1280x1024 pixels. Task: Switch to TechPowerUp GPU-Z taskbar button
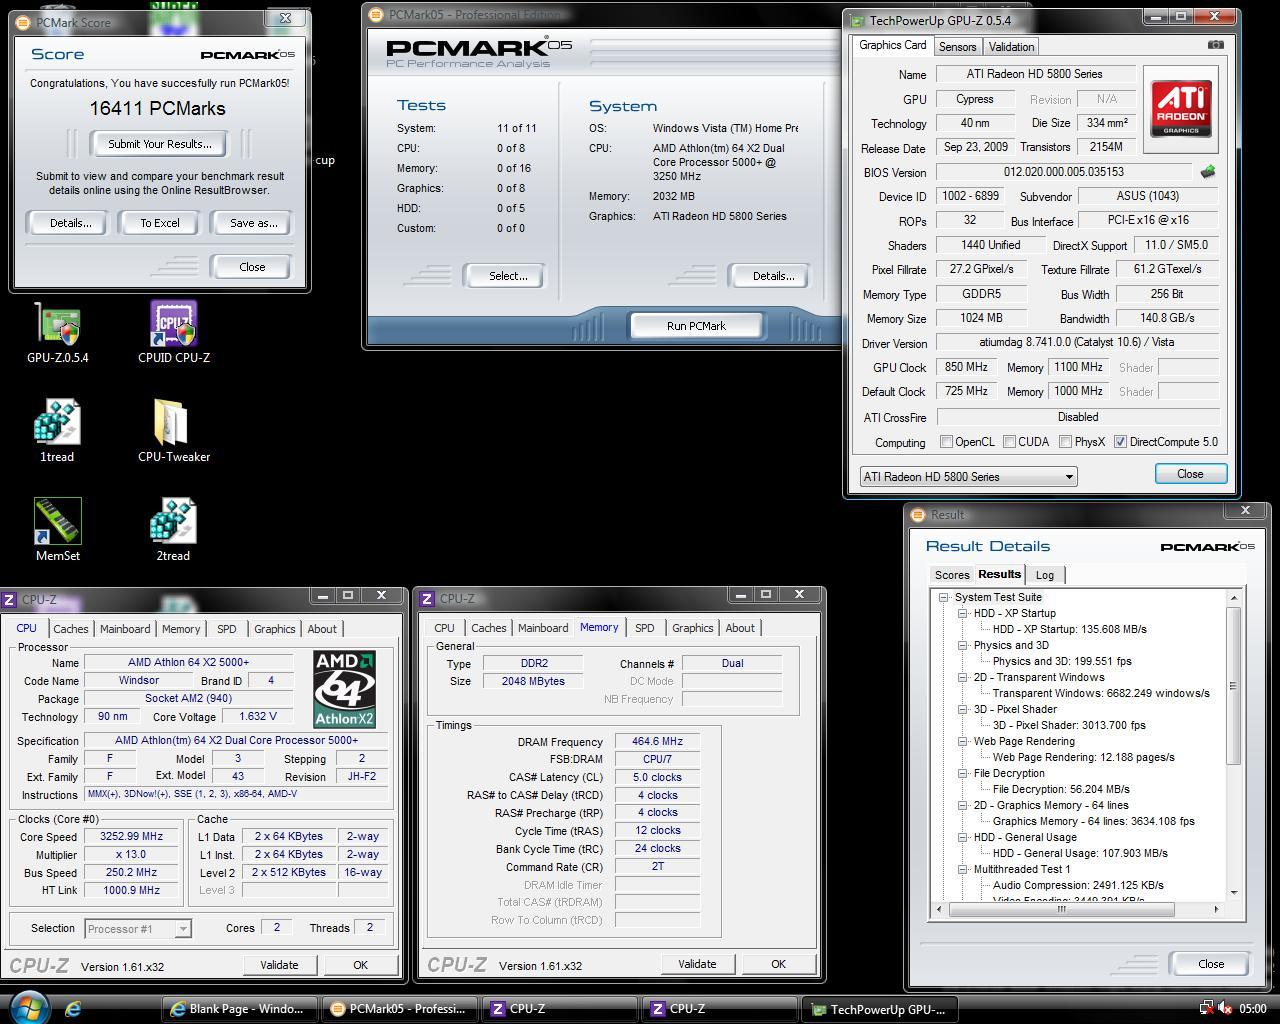[879, 1010]
